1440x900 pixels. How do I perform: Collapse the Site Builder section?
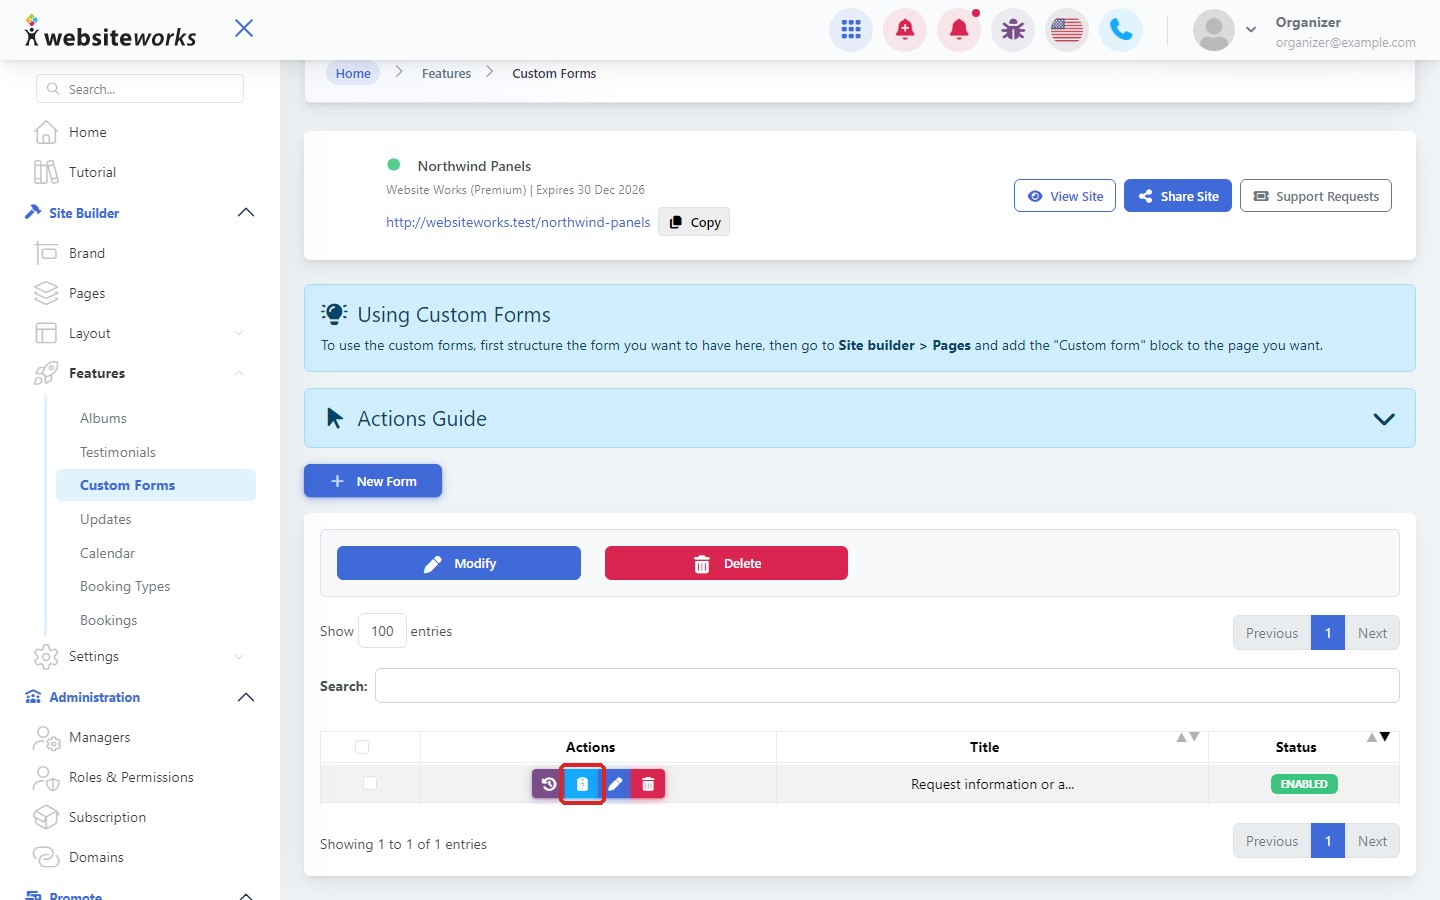pyautogui.click(x=246, y=212)
